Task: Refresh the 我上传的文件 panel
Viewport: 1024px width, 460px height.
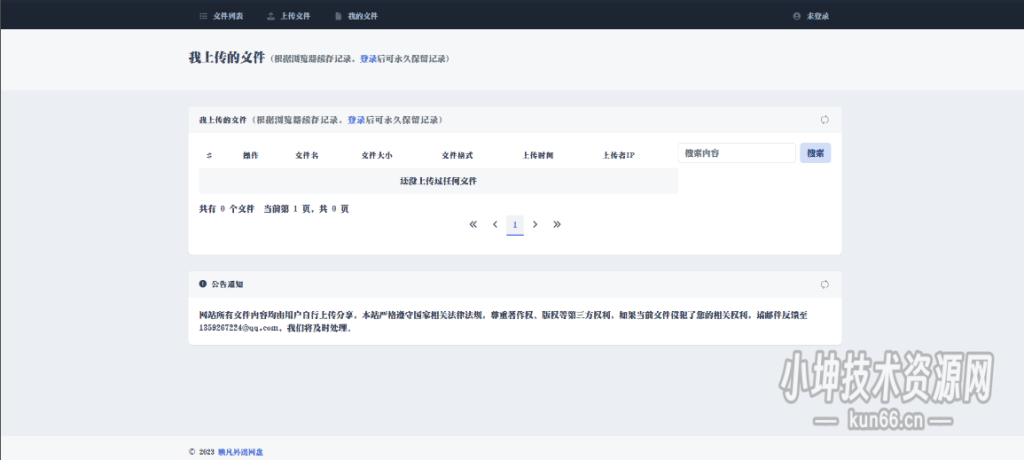Action: coord(825,120)
